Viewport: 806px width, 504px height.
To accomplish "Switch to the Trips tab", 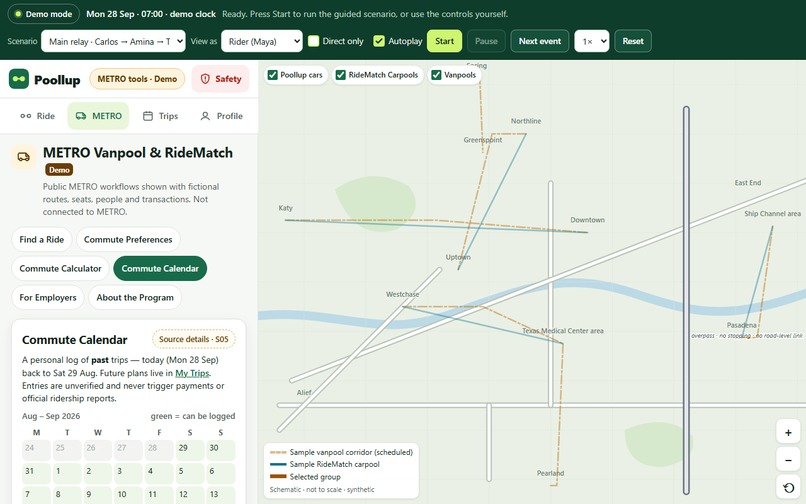I will tap(160, 116).
